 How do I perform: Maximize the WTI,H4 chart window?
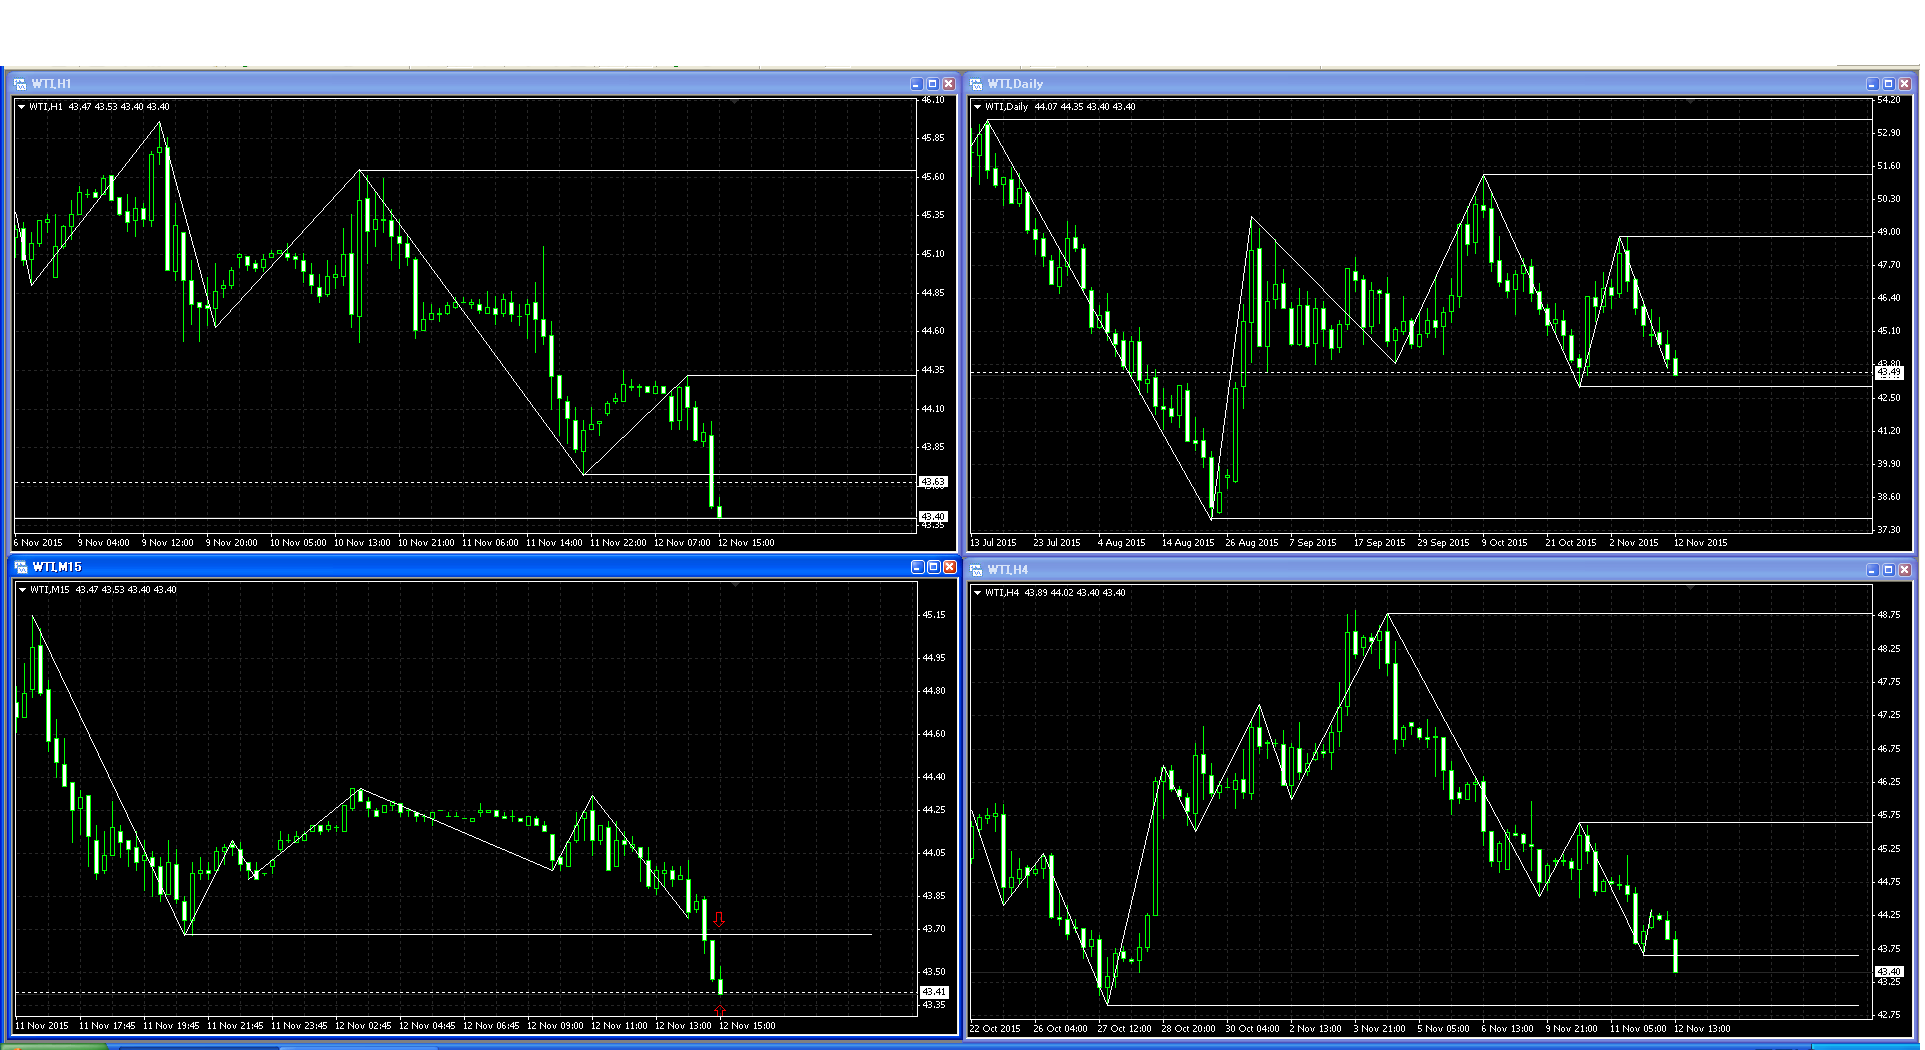pos(1888,570)
